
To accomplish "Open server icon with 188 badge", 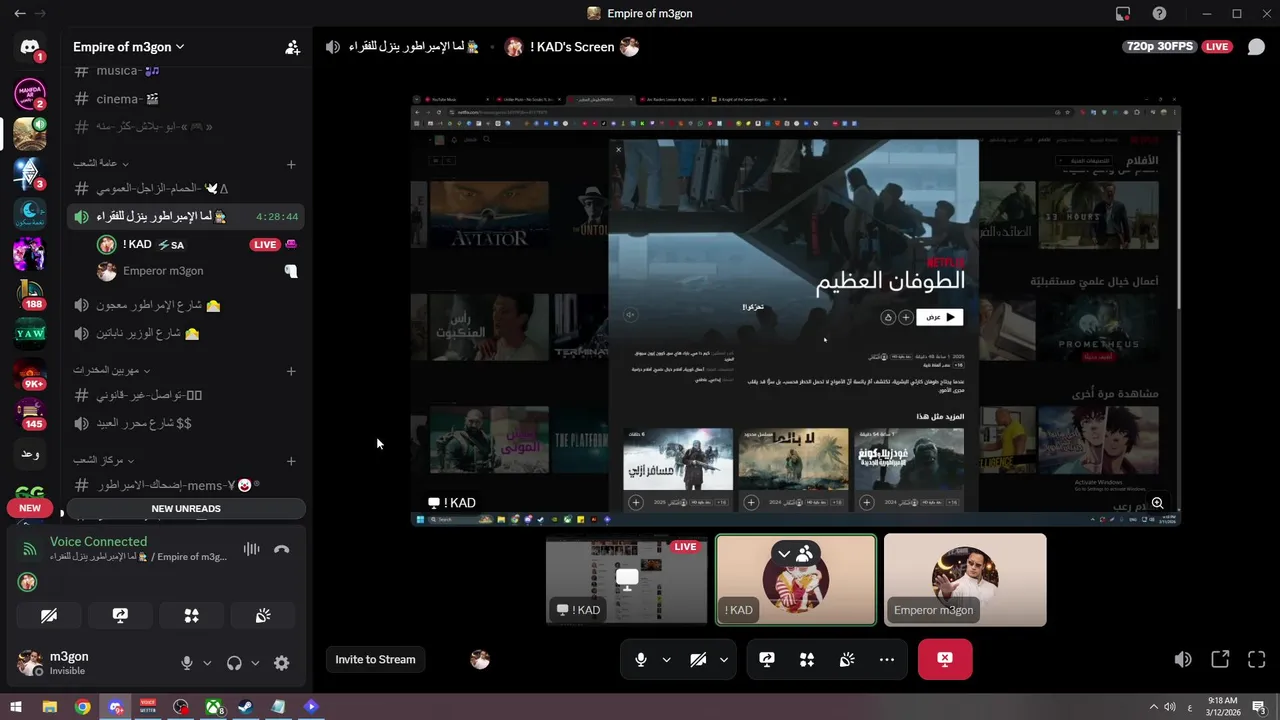I will click(30, 293).
